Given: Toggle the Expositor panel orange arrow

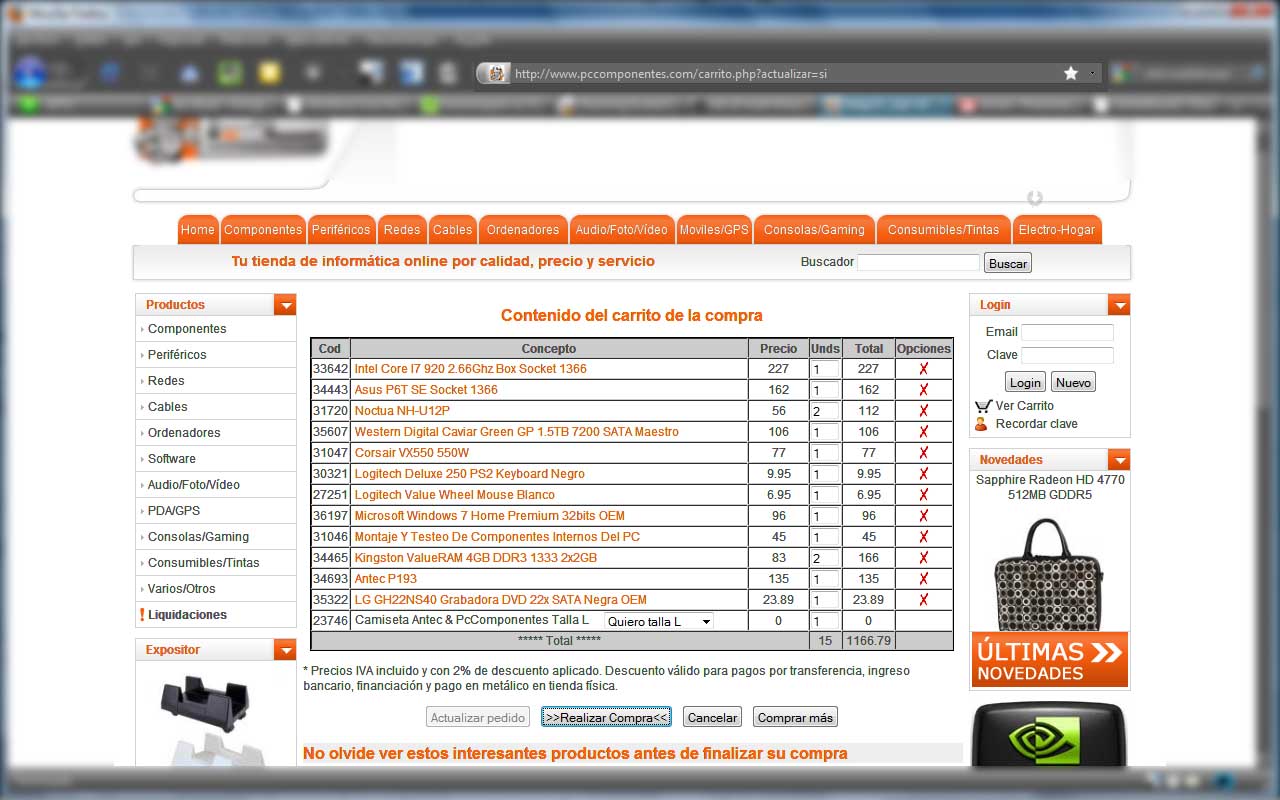Looking at the screenshot, I should coord(285,650).
